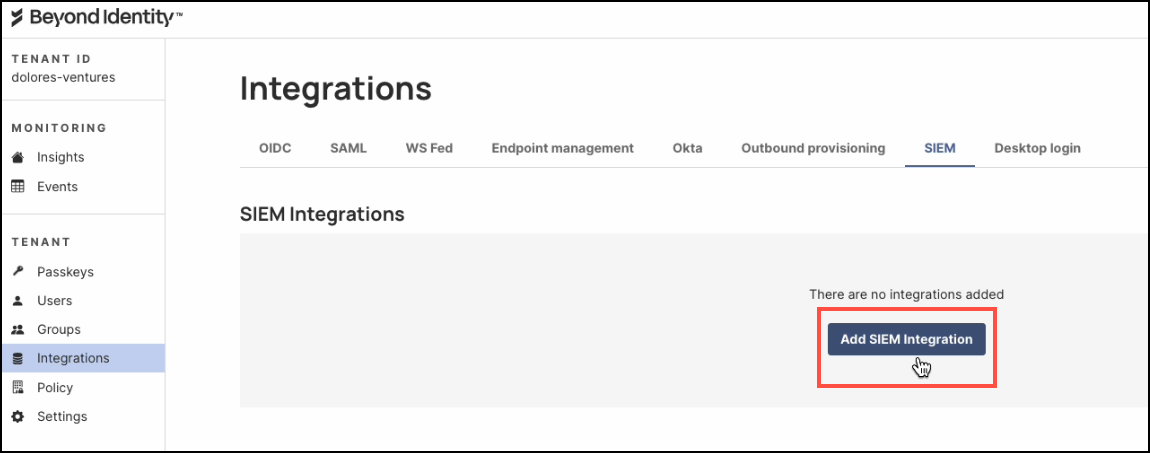Switch to the OIDC tab
Screen dimensions: 1150x453
(275, 148)
